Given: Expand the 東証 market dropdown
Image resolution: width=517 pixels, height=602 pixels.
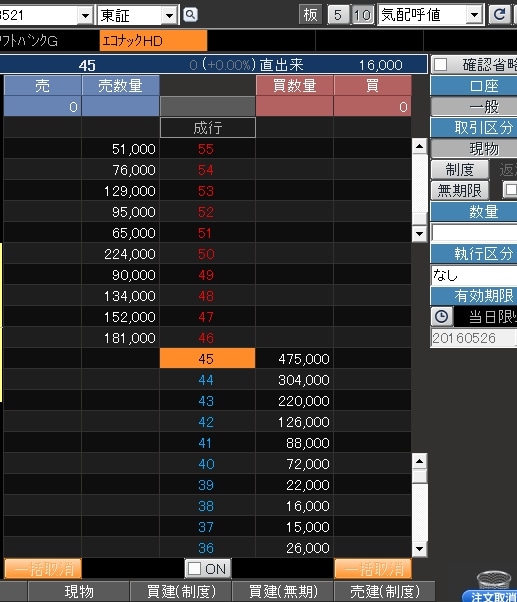Looking at the screenshot, I should (x=169, y=16).
